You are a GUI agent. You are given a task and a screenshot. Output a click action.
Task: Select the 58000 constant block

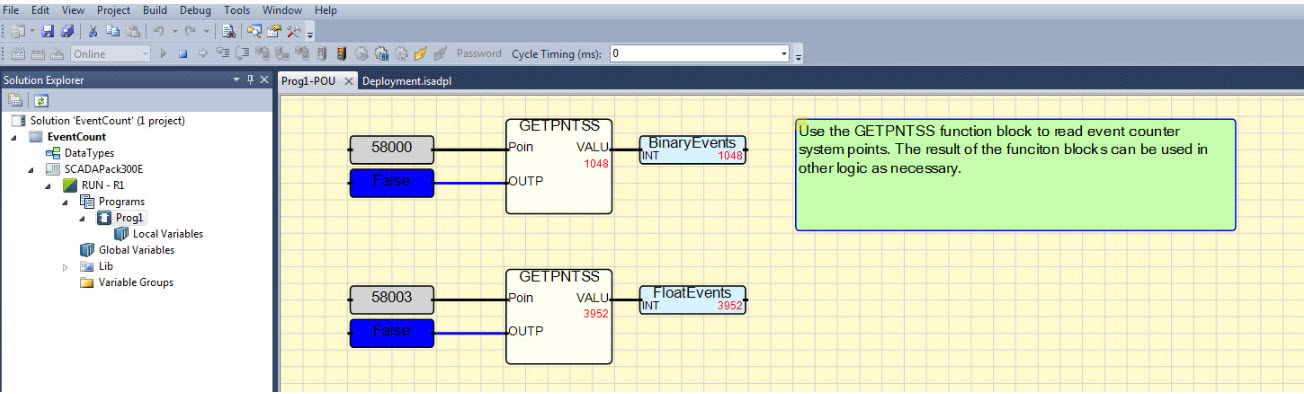tap(392, 149)
